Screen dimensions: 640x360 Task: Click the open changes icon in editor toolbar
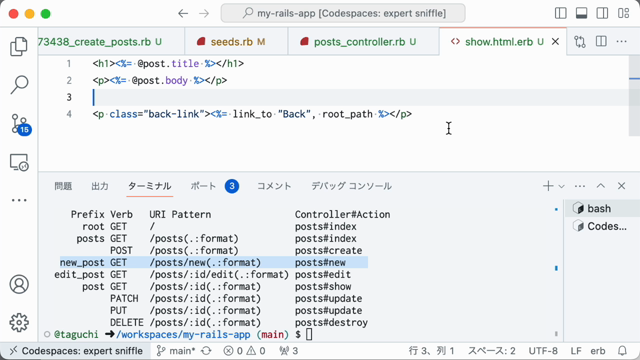pos(580,42)
